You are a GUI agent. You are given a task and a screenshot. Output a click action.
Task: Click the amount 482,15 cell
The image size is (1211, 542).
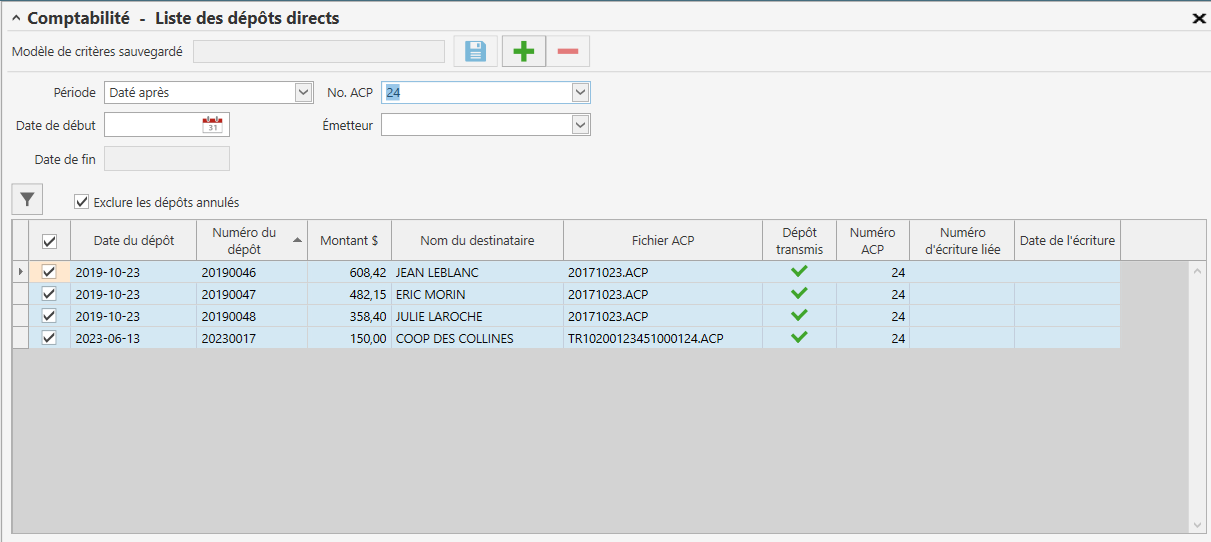coord(349,294)
